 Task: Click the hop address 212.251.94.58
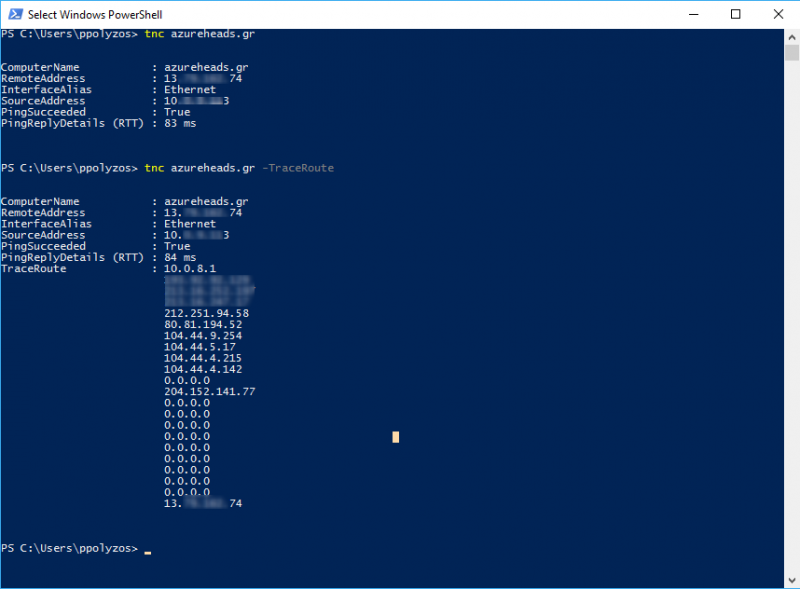206,313
